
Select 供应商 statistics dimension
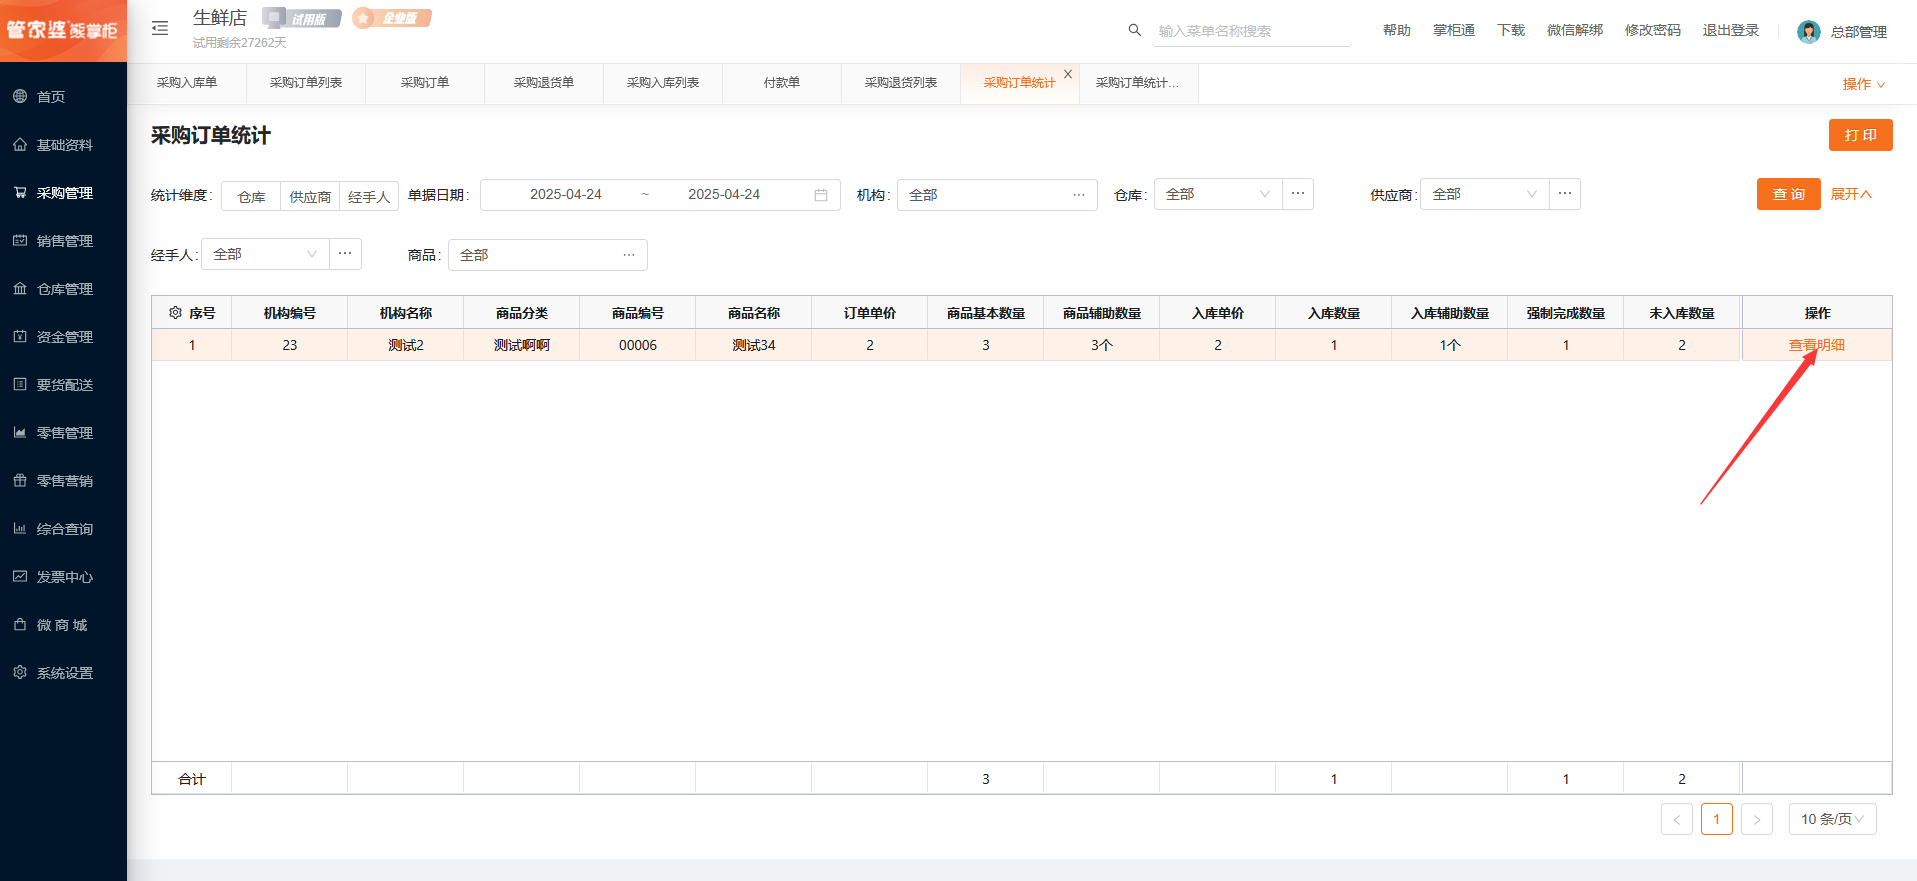click(x=310, y=196)
